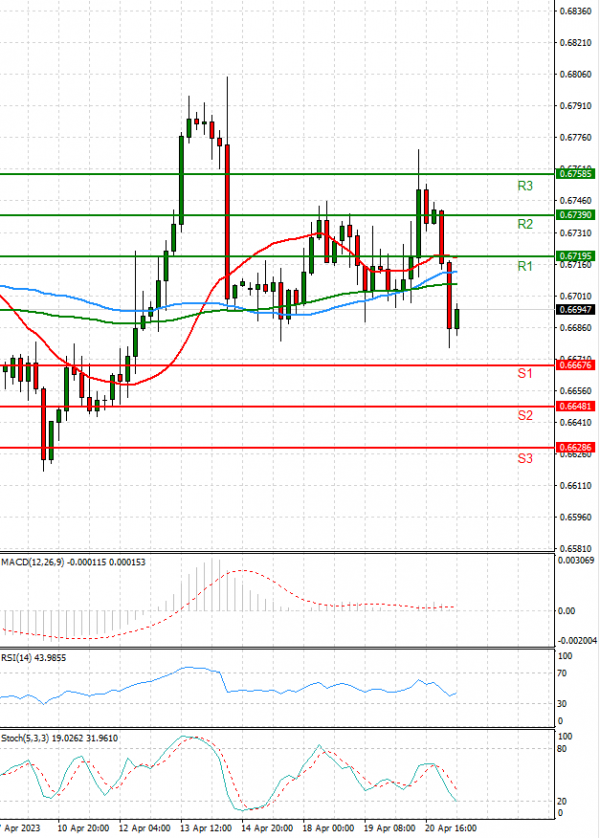The width and height of the screenshot is (600, 838).
Task: Click the 19 Apr 08:00 time label
Action: (390, 828)
